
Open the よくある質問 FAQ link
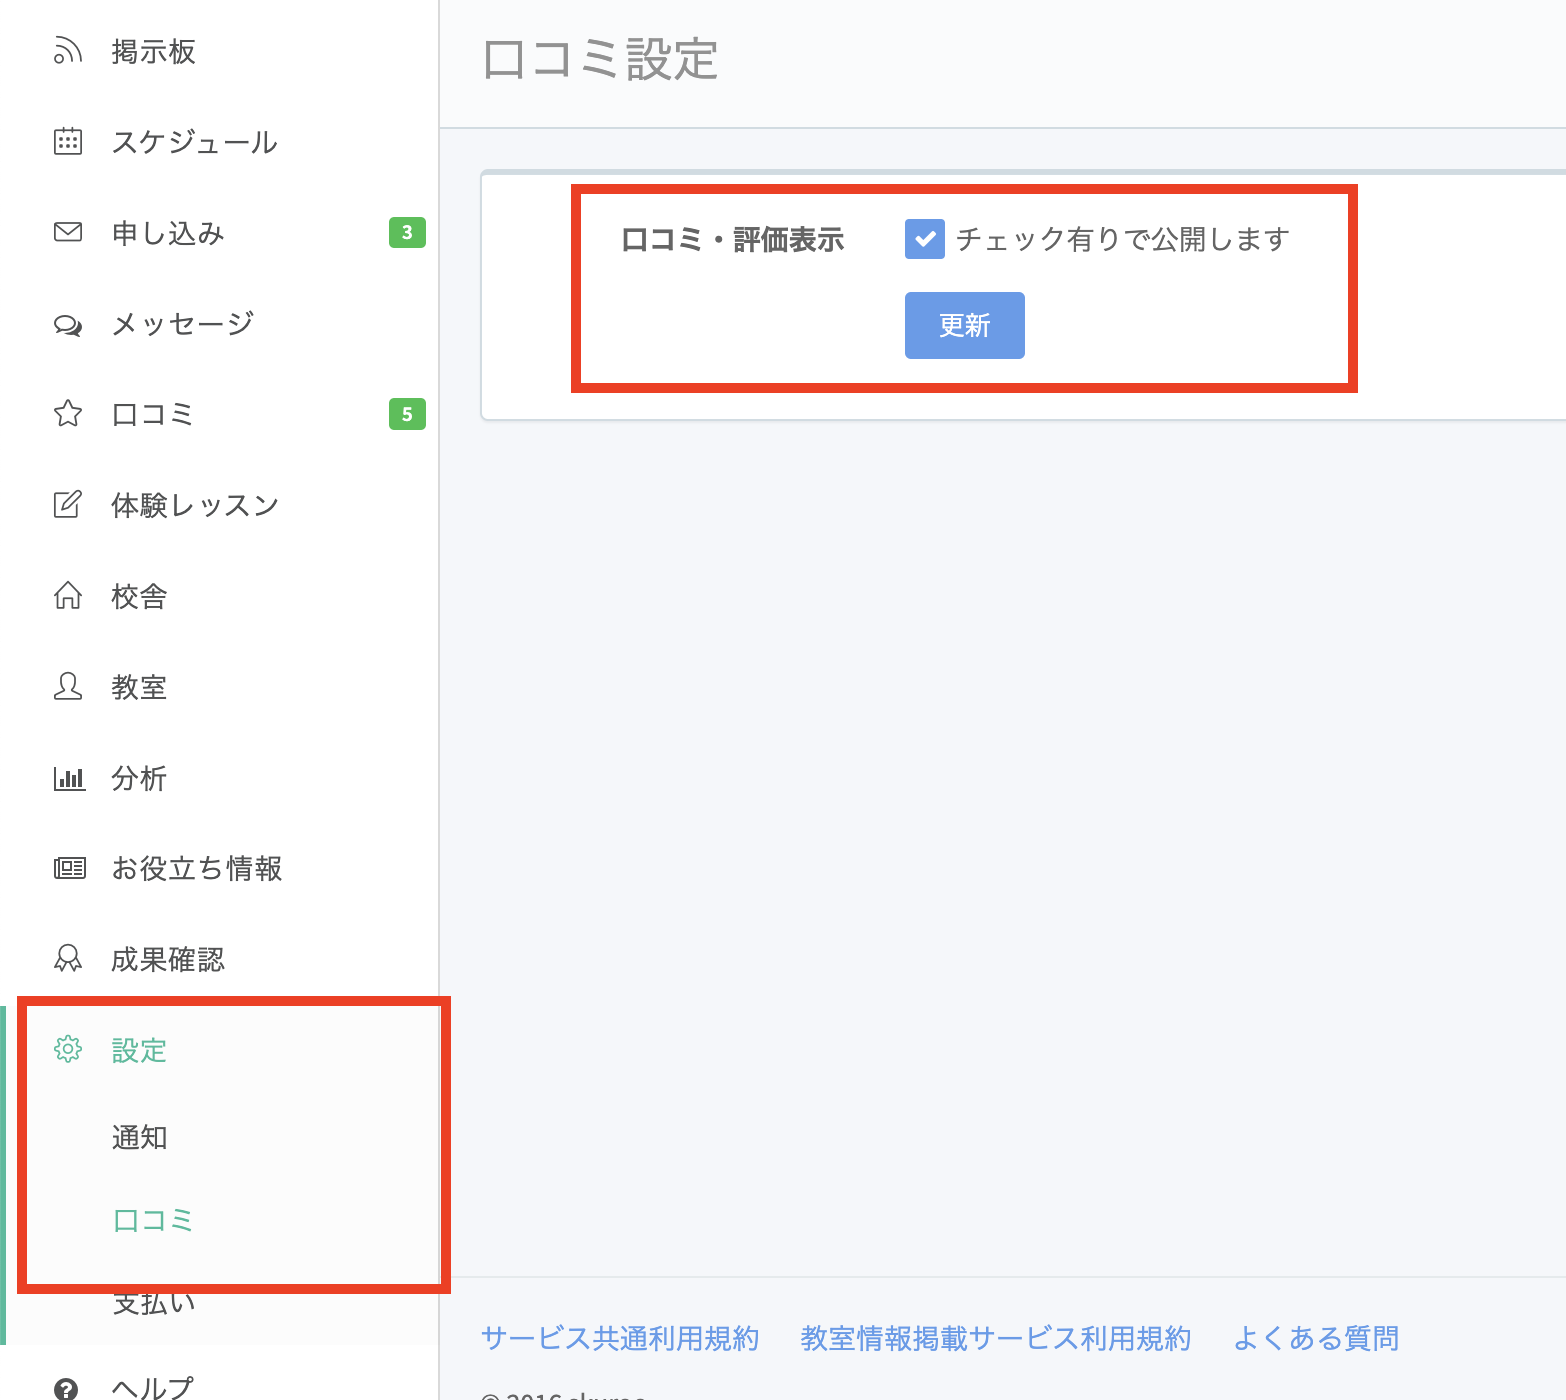1316,1338
